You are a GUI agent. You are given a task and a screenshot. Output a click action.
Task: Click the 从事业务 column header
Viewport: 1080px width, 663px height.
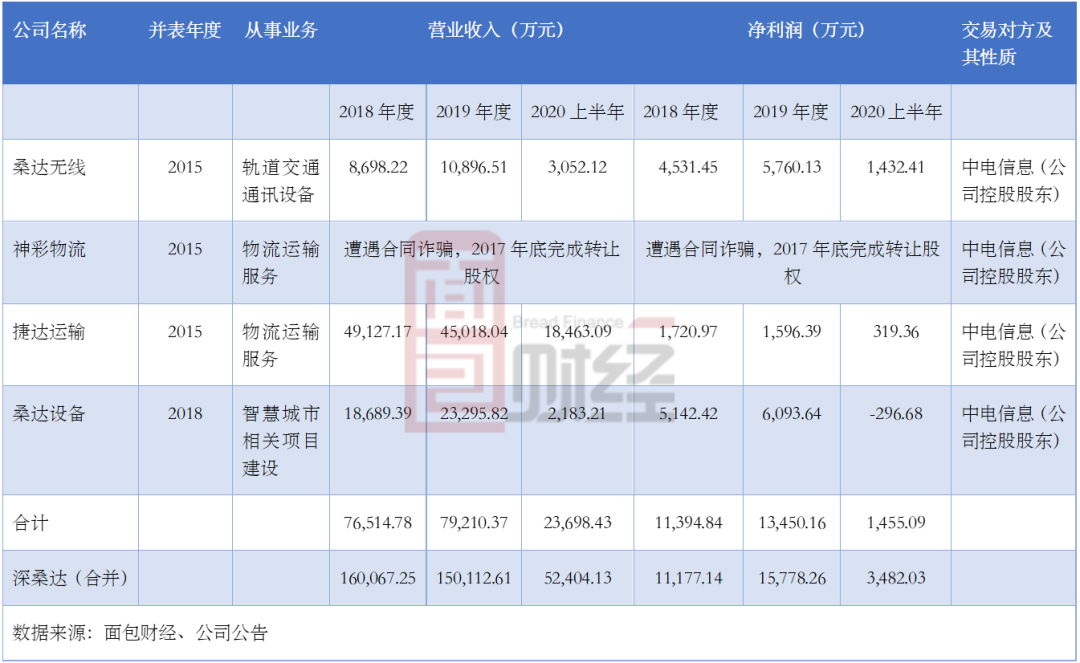pyautogui.click(x=281, y=30)
